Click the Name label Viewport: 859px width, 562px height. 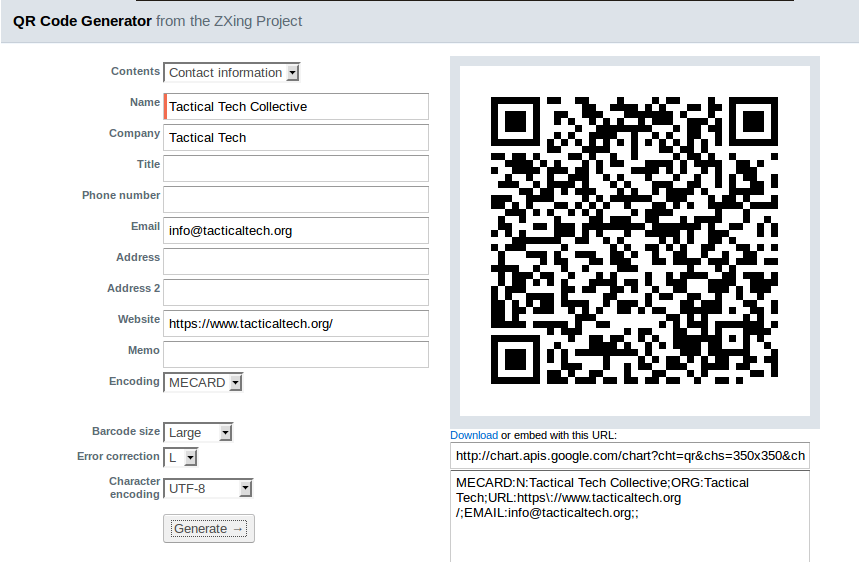tap(145, 102)
